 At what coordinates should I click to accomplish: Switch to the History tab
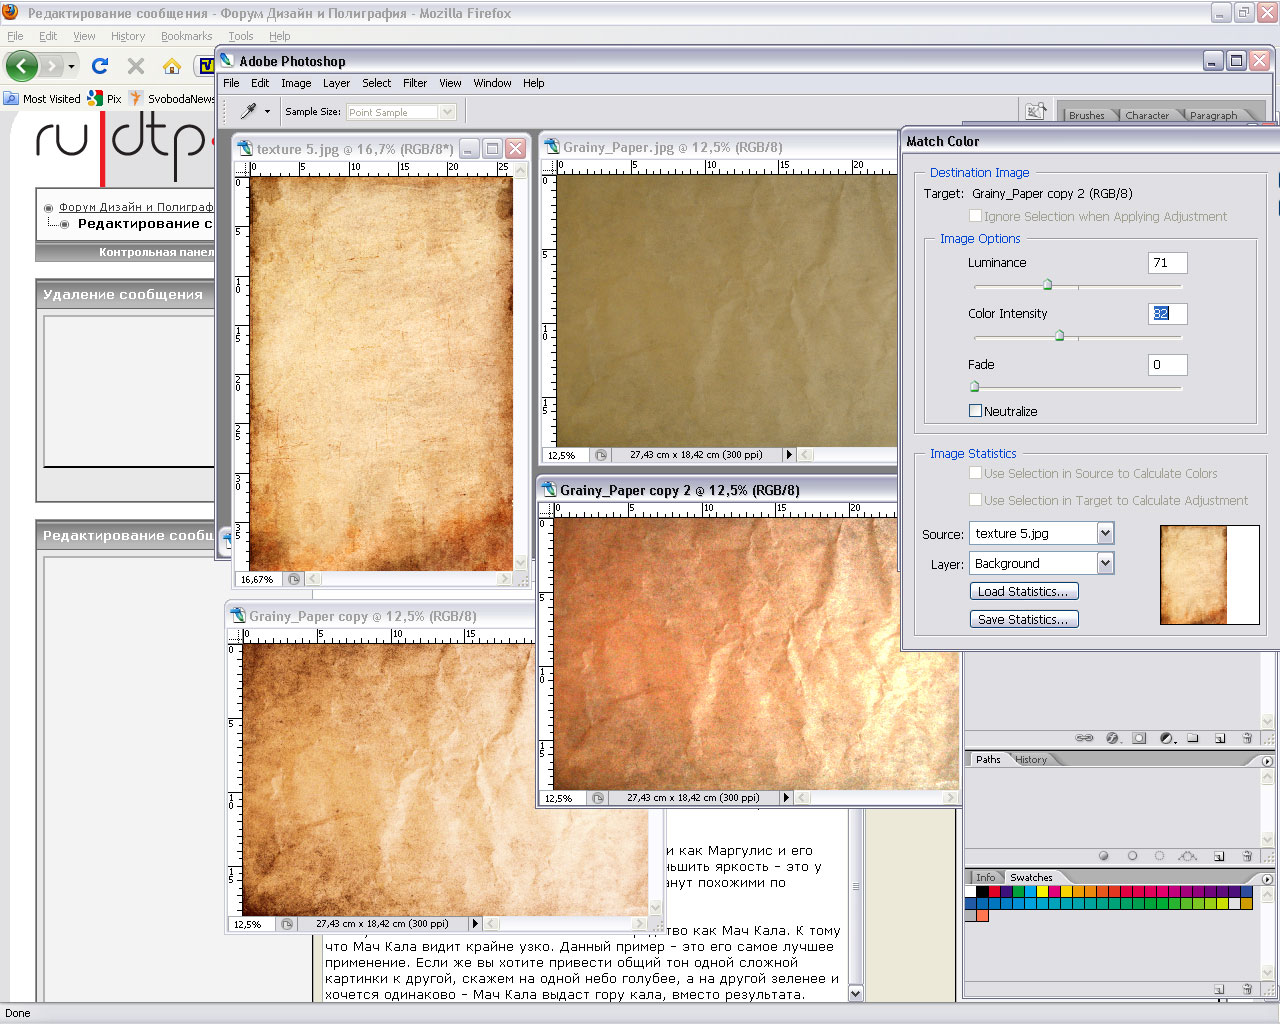click(1031, 760)
